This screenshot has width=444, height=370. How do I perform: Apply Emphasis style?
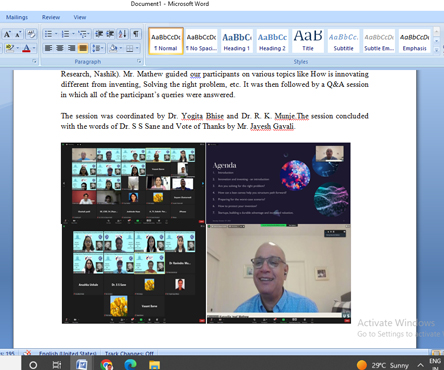(x=414, y=41)
